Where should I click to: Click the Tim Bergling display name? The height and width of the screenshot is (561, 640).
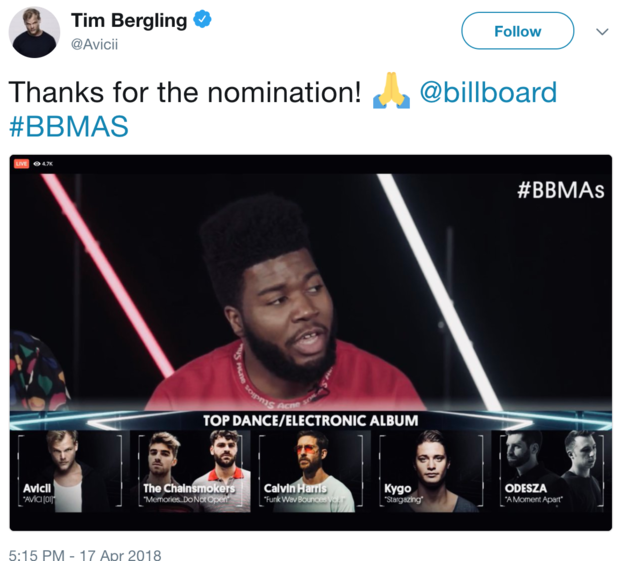tap(129, 21)
